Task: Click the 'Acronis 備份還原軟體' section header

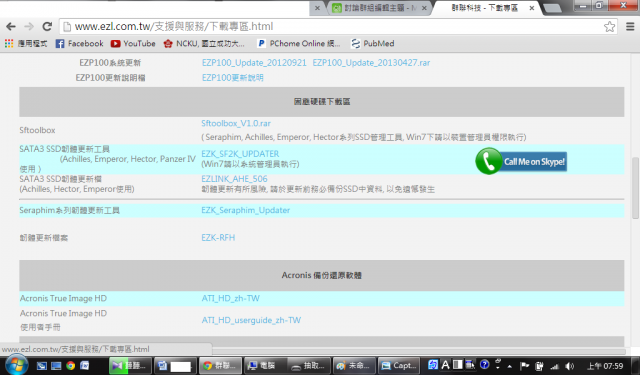Action: [322, 275]
